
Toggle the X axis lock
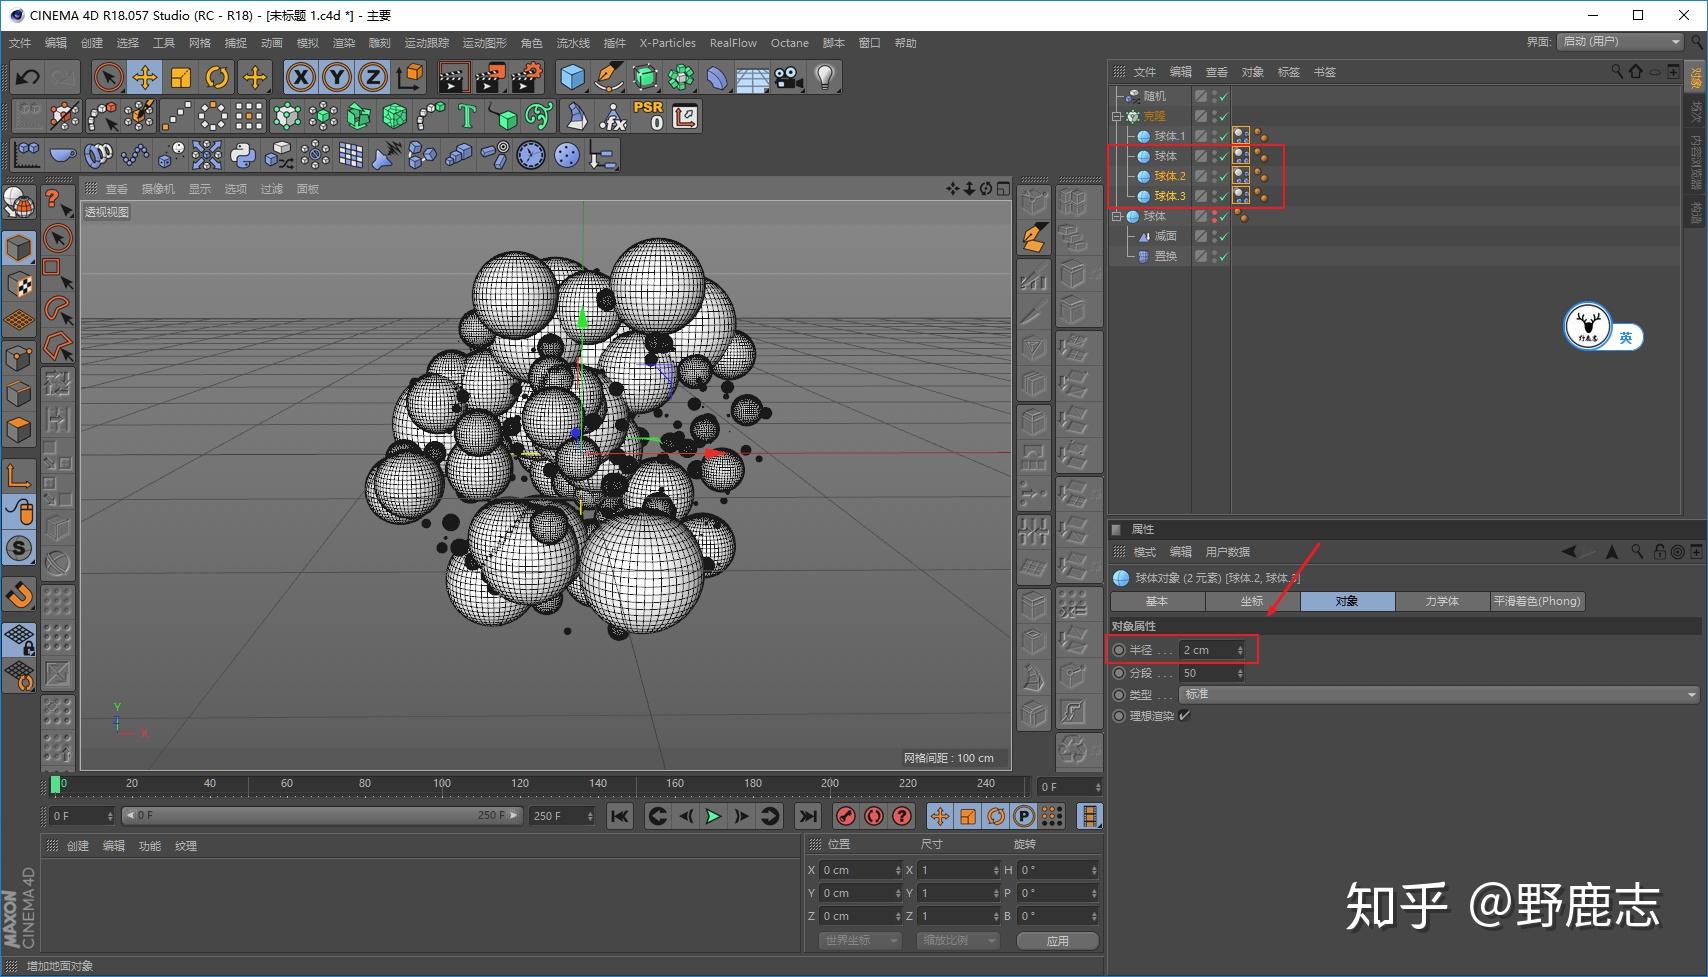301,77
